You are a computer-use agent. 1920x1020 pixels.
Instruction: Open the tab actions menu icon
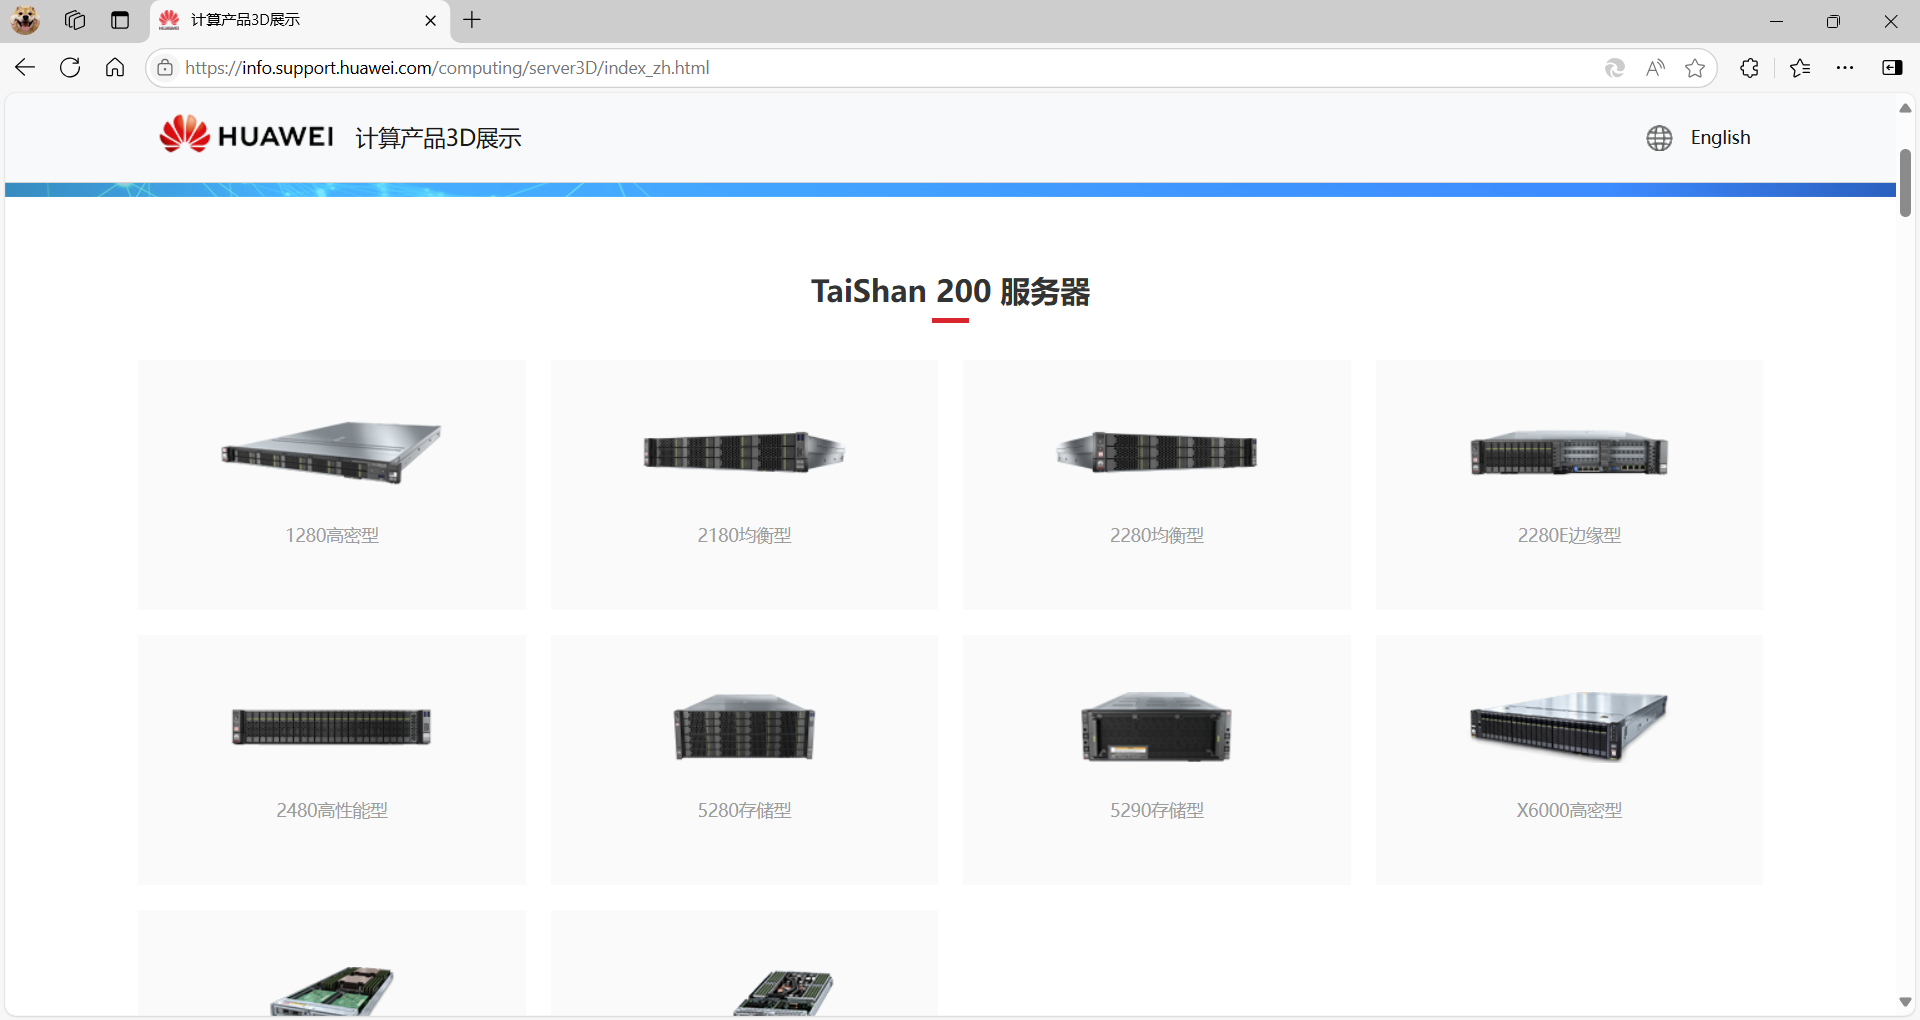click(x=120, y=20)
